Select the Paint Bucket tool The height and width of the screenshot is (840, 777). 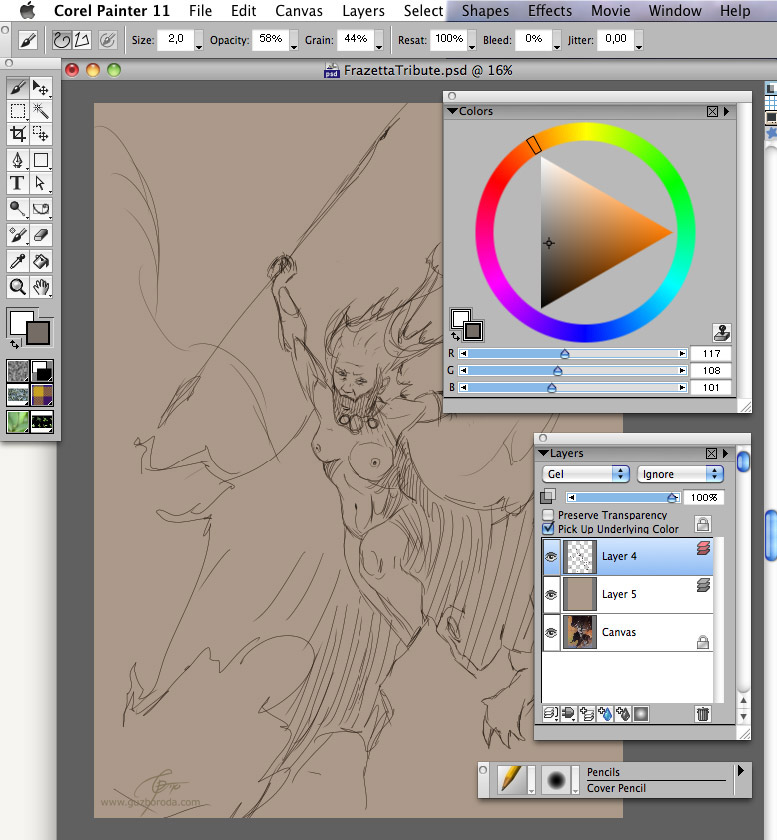pos(41,261)
